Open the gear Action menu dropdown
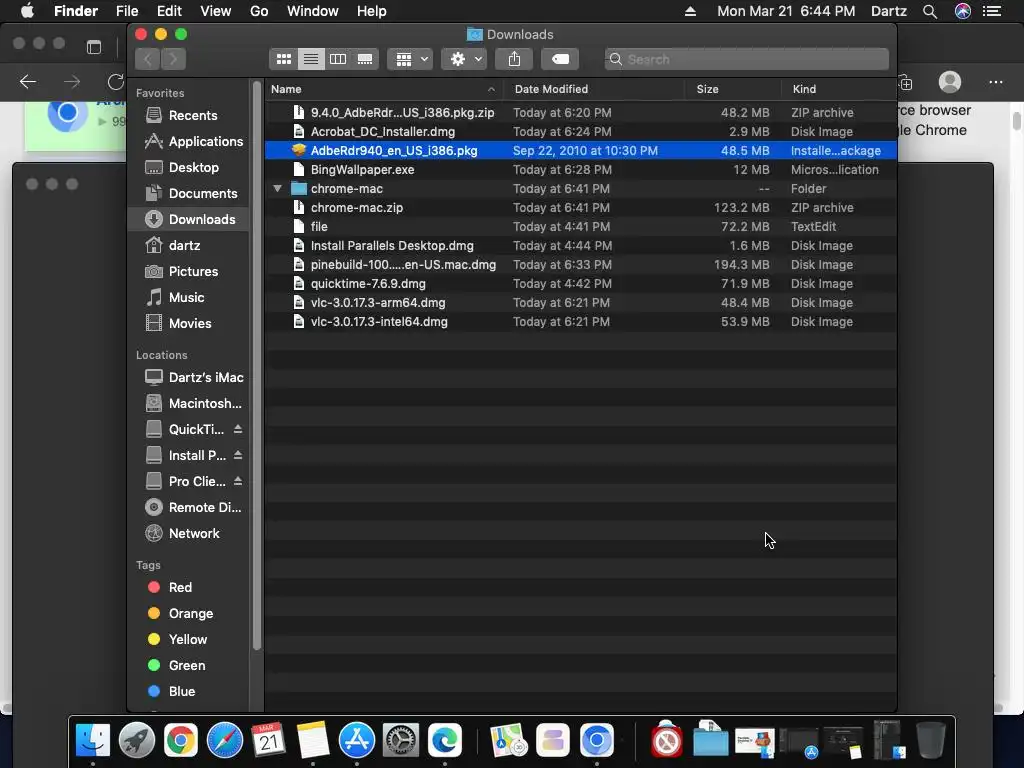Image resolution: width=1024 pixels, height=768 pixels. pyautogui.click(x=464, y=59)
